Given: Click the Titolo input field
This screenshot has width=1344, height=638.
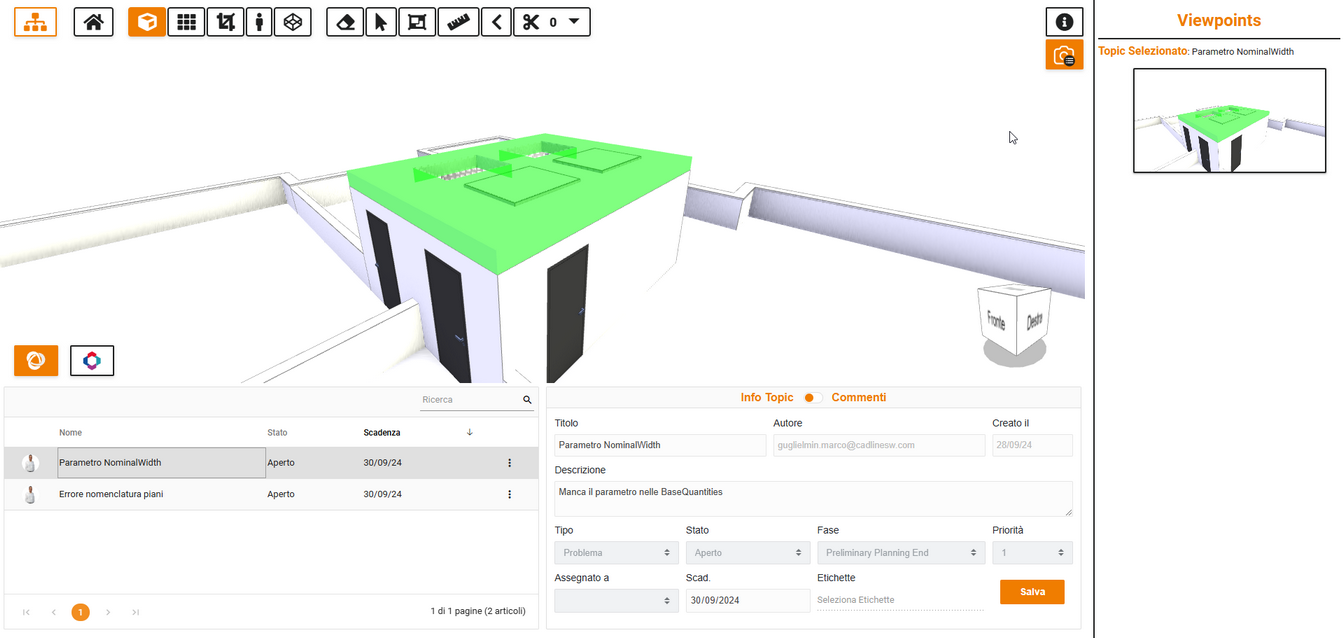Looking at the screenshot, I should click(x=660, y=445).
